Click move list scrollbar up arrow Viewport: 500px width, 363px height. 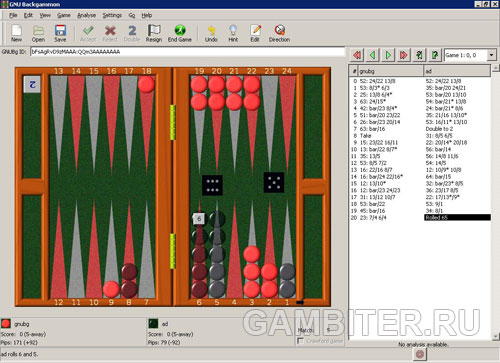tap(496, 68)
